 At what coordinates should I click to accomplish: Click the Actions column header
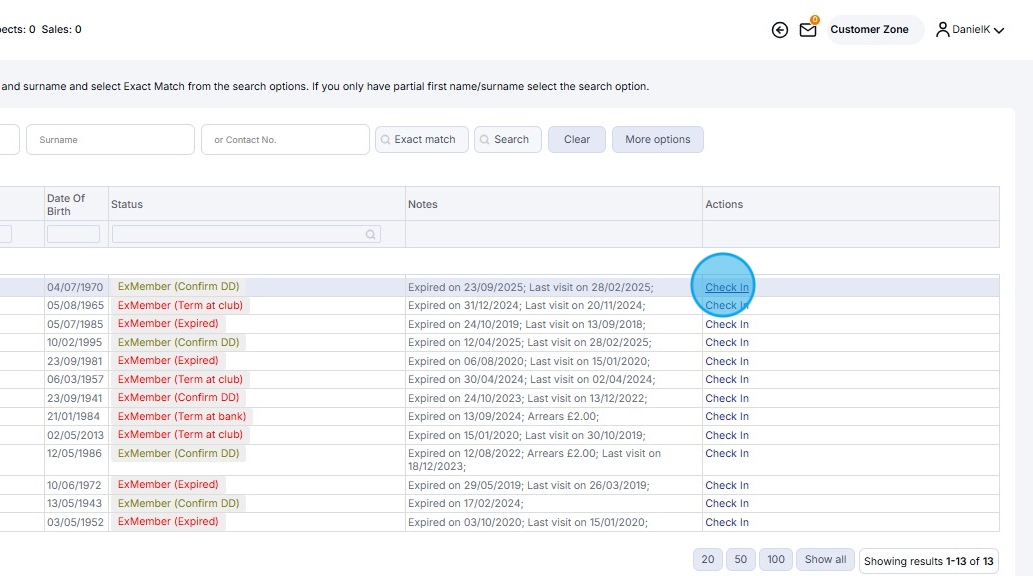tap(723, 204)
